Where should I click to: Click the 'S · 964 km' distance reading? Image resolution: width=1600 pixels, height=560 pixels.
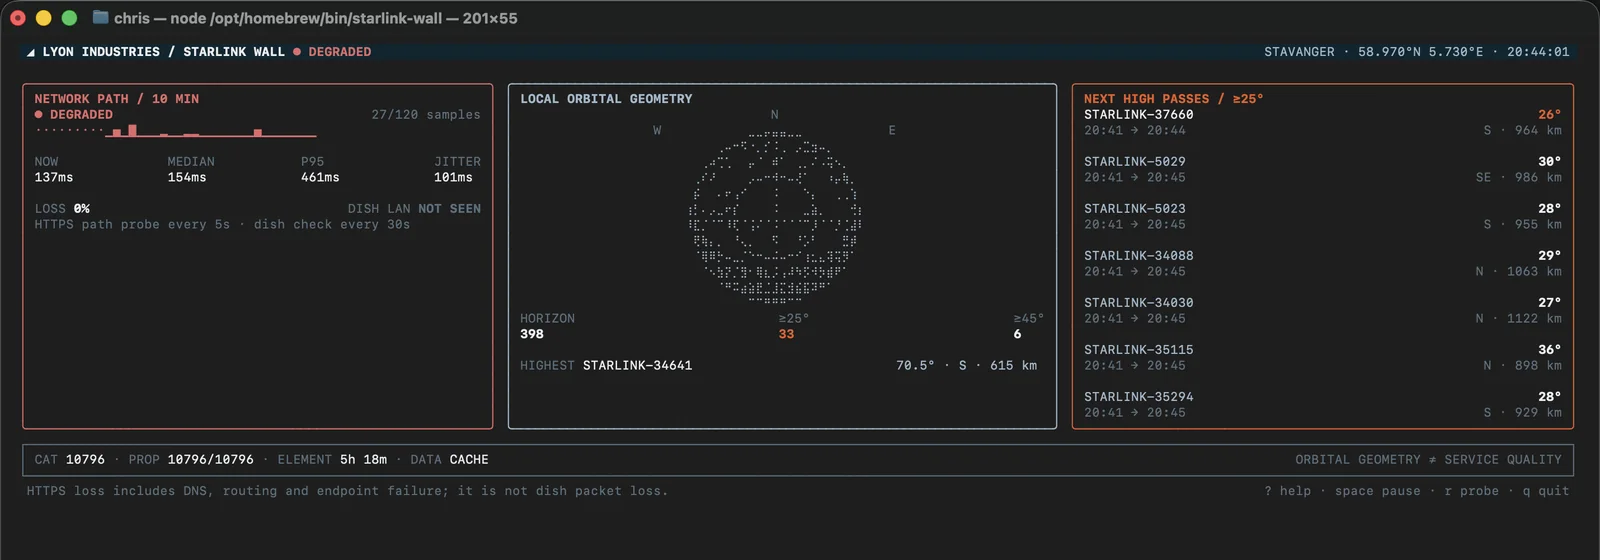click(x=1522, y=131)
